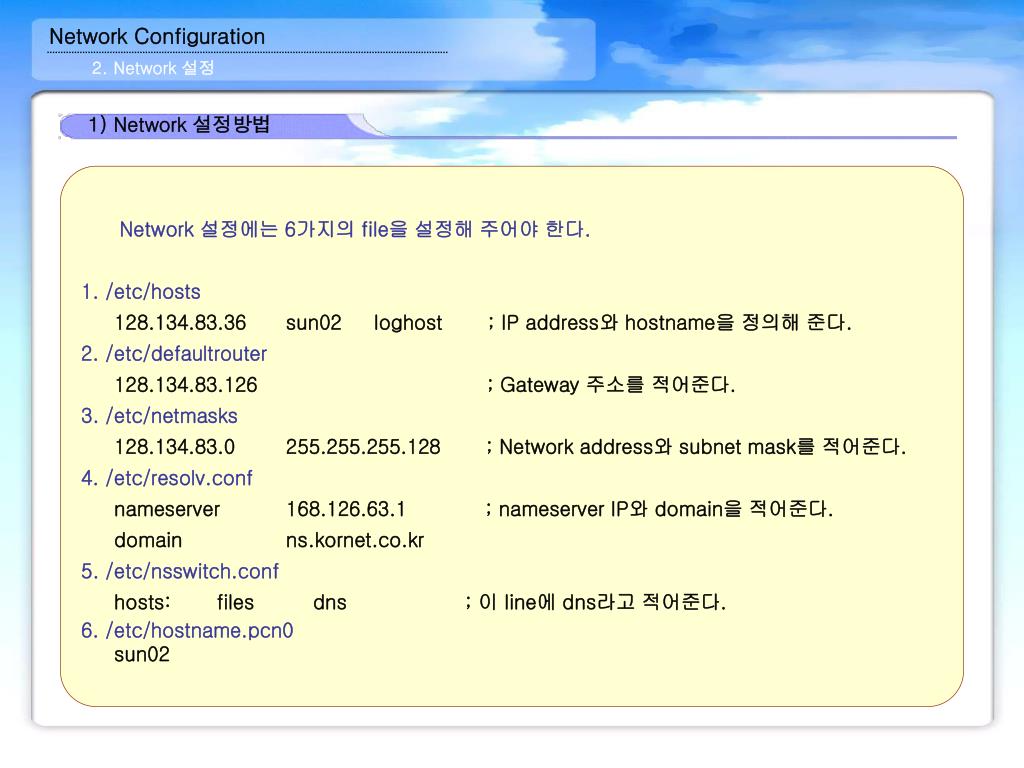The height and width of the screenshot is (768, 1024).
Task: Select the sentence 'Network 설정에는 6가지의 file을 설정해 주어야 한다.'
Action: point(355,229)
